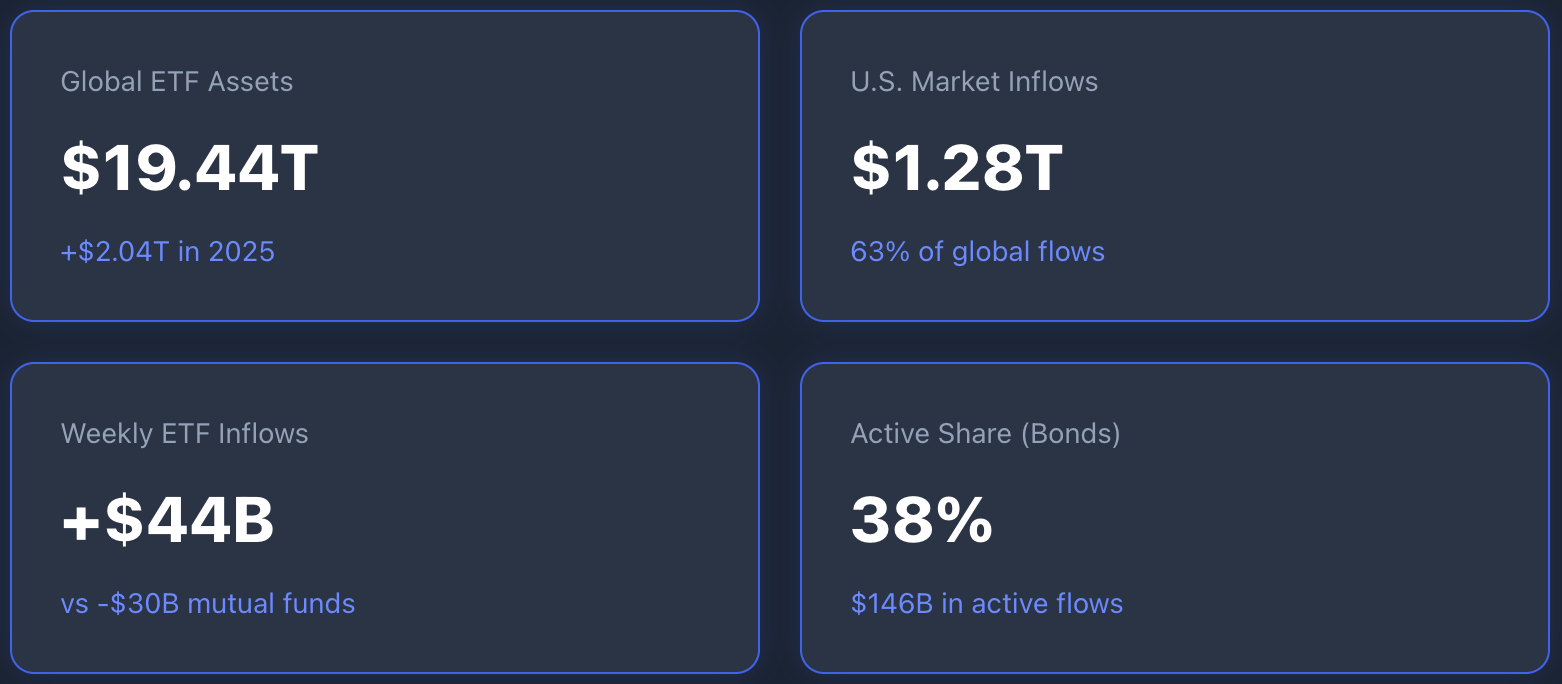1562x684 pixels.
Task: Click the '63% of global flows' subtext
Action: click(977, 252)
